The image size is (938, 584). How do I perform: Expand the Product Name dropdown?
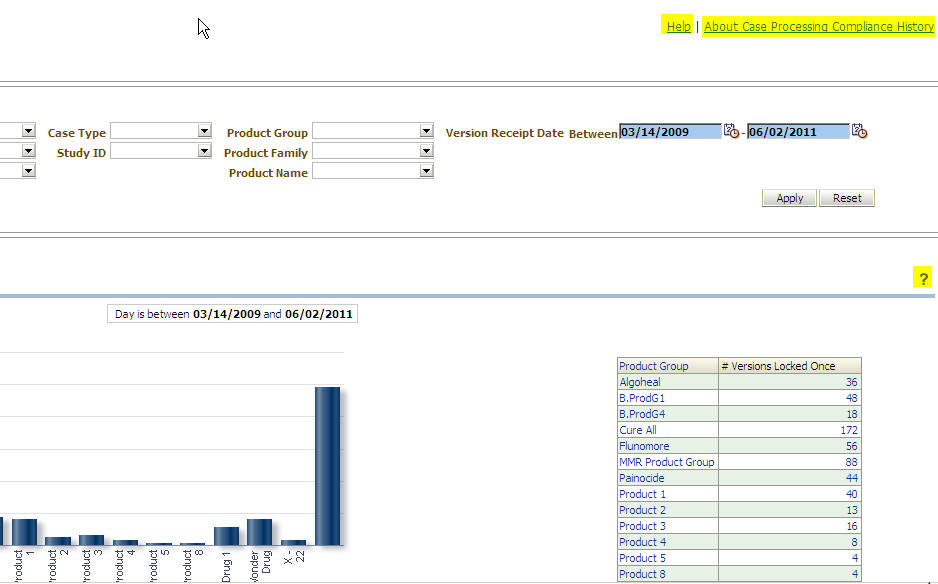[x=426, y=171]
